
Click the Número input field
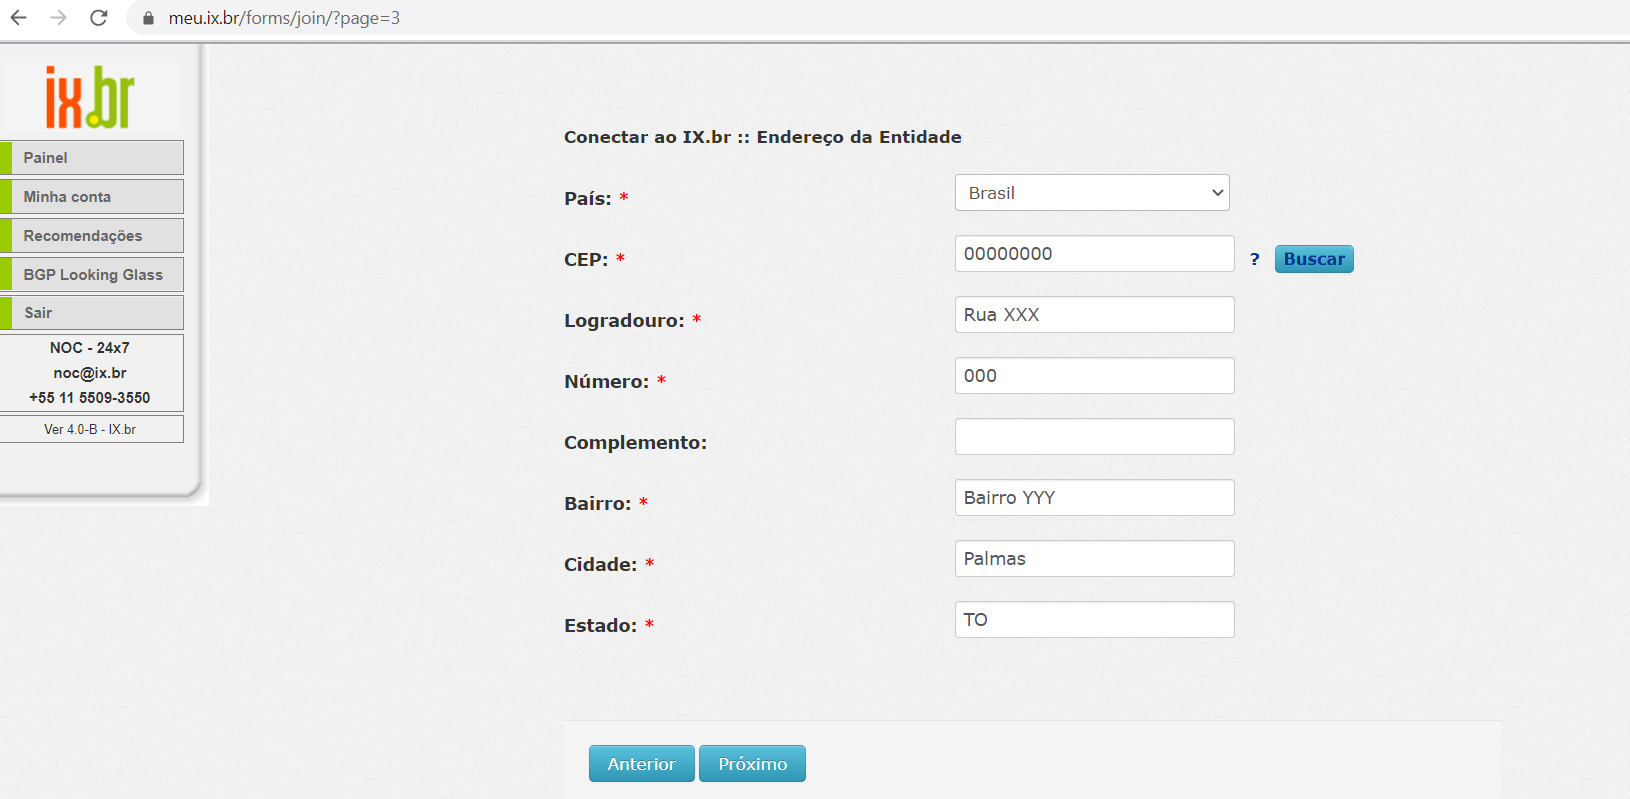click(x=1095, y=376)
